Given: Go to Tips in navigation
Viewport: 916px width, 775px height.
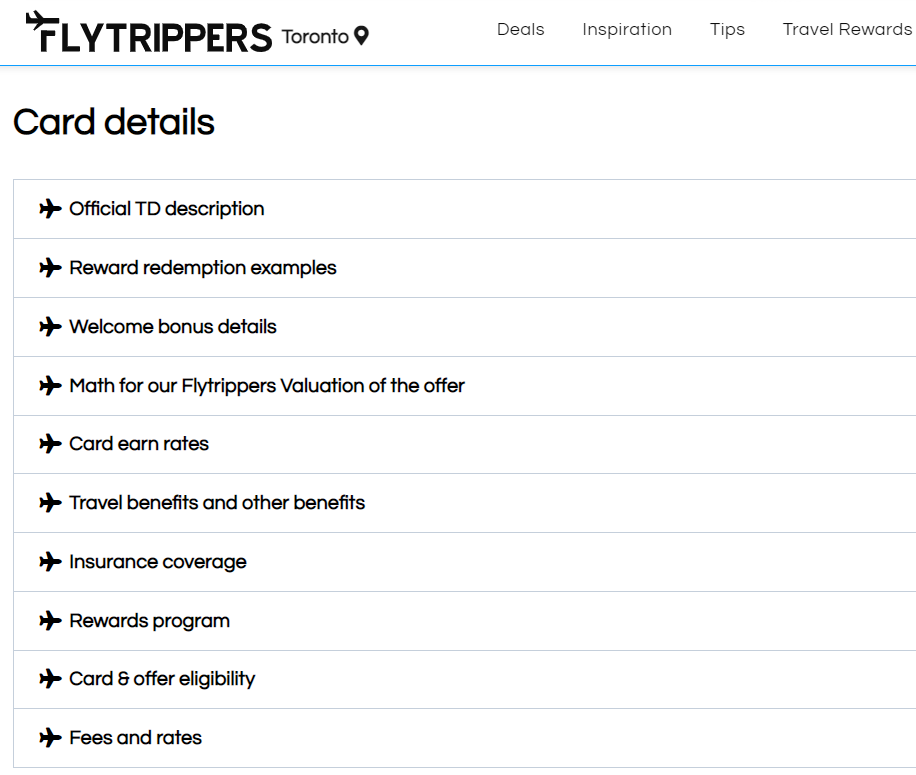Looking at the screenshot, I should (727, 29).
